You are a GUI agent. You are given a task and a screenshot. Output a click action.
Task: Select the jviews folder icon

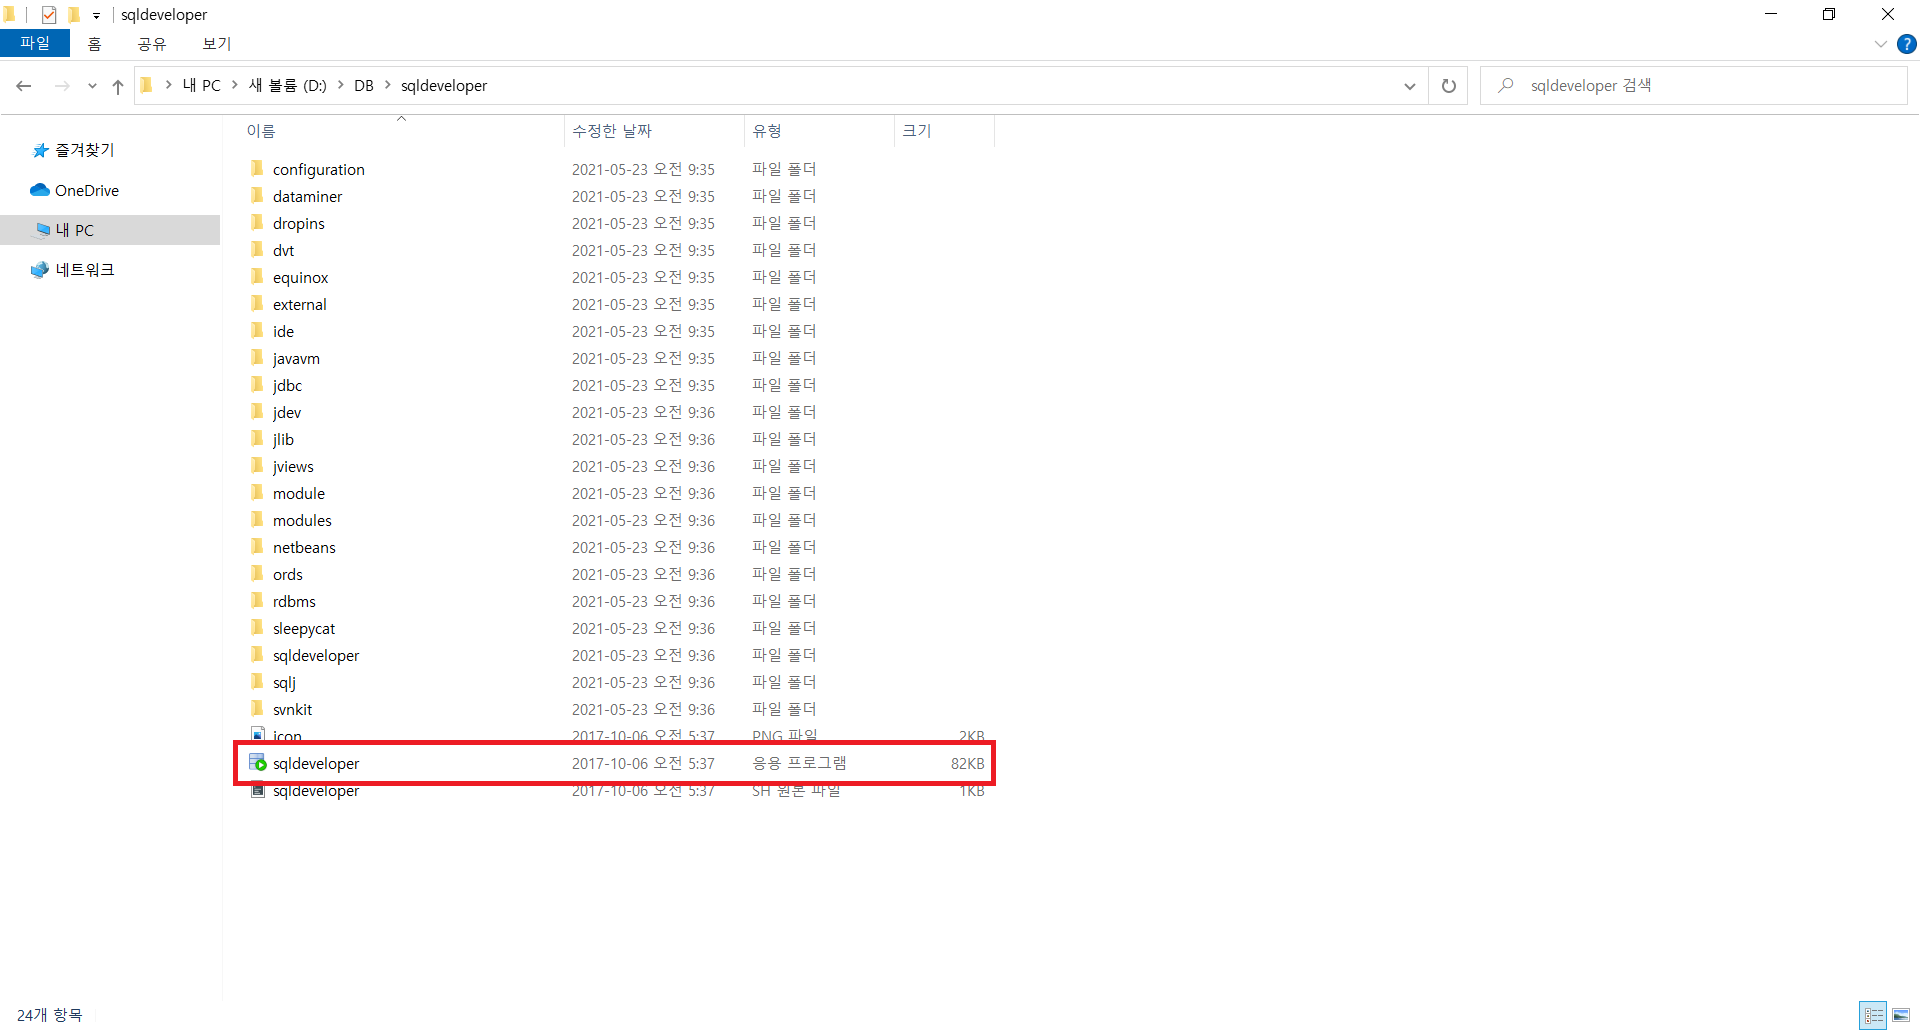point(257,466)
